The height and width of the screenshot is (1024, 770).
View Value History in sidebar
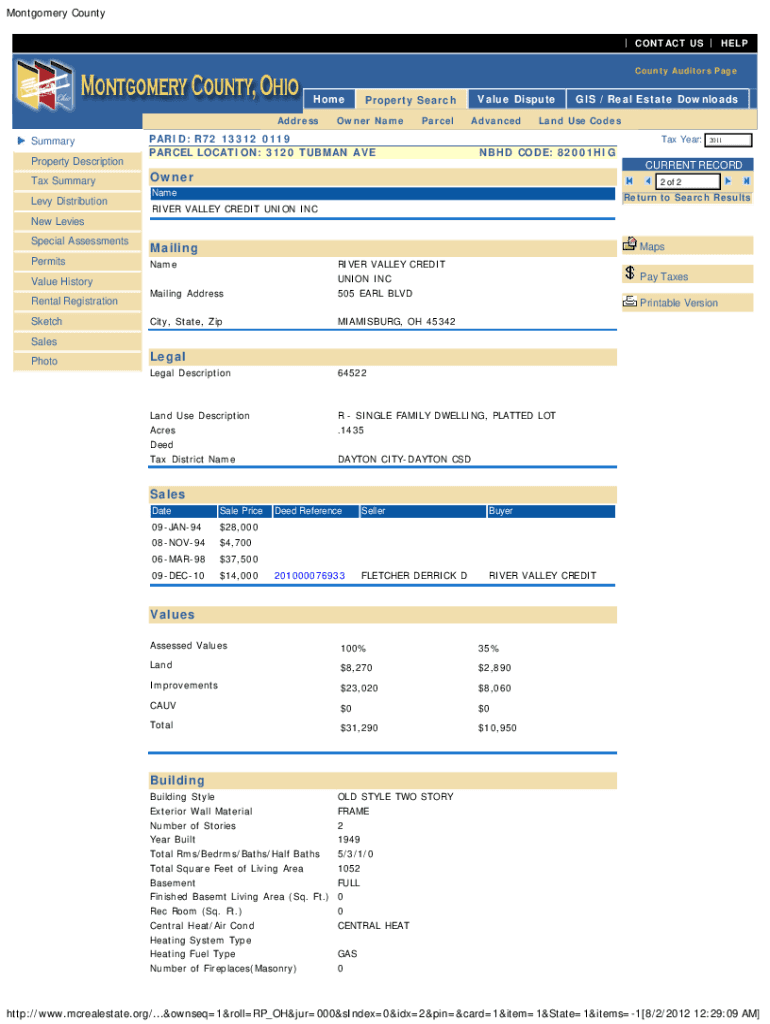(61, 282)
